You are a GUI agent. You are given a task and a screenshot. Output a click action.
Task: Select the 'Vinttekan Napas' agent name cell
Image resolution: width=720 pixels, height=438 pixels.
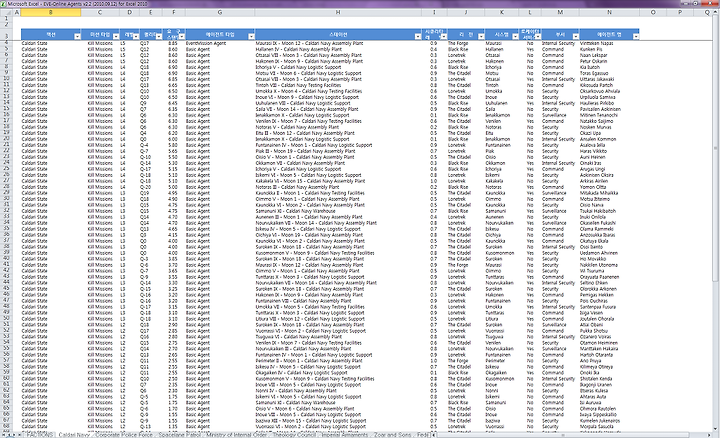click(609, 43)
